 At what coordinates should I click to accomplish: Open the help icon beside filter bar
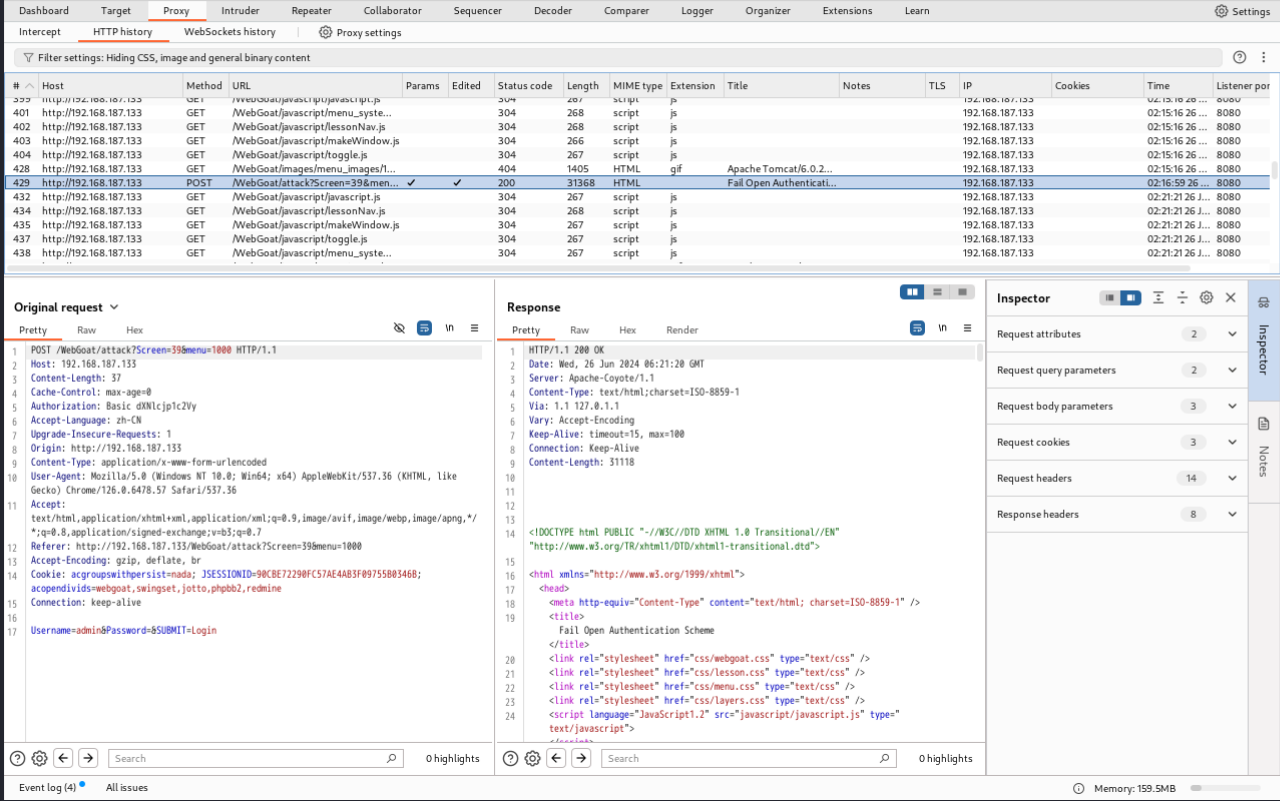click(1240, 58)
